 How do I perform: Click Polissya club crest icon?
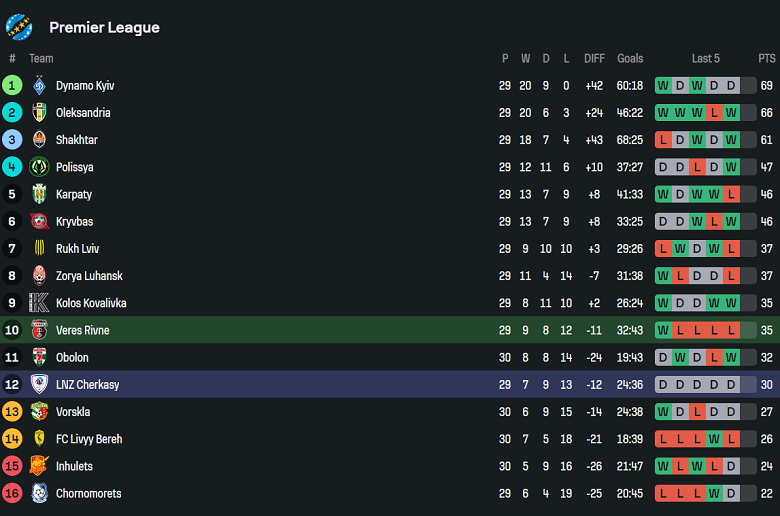(x=39, y=167)
